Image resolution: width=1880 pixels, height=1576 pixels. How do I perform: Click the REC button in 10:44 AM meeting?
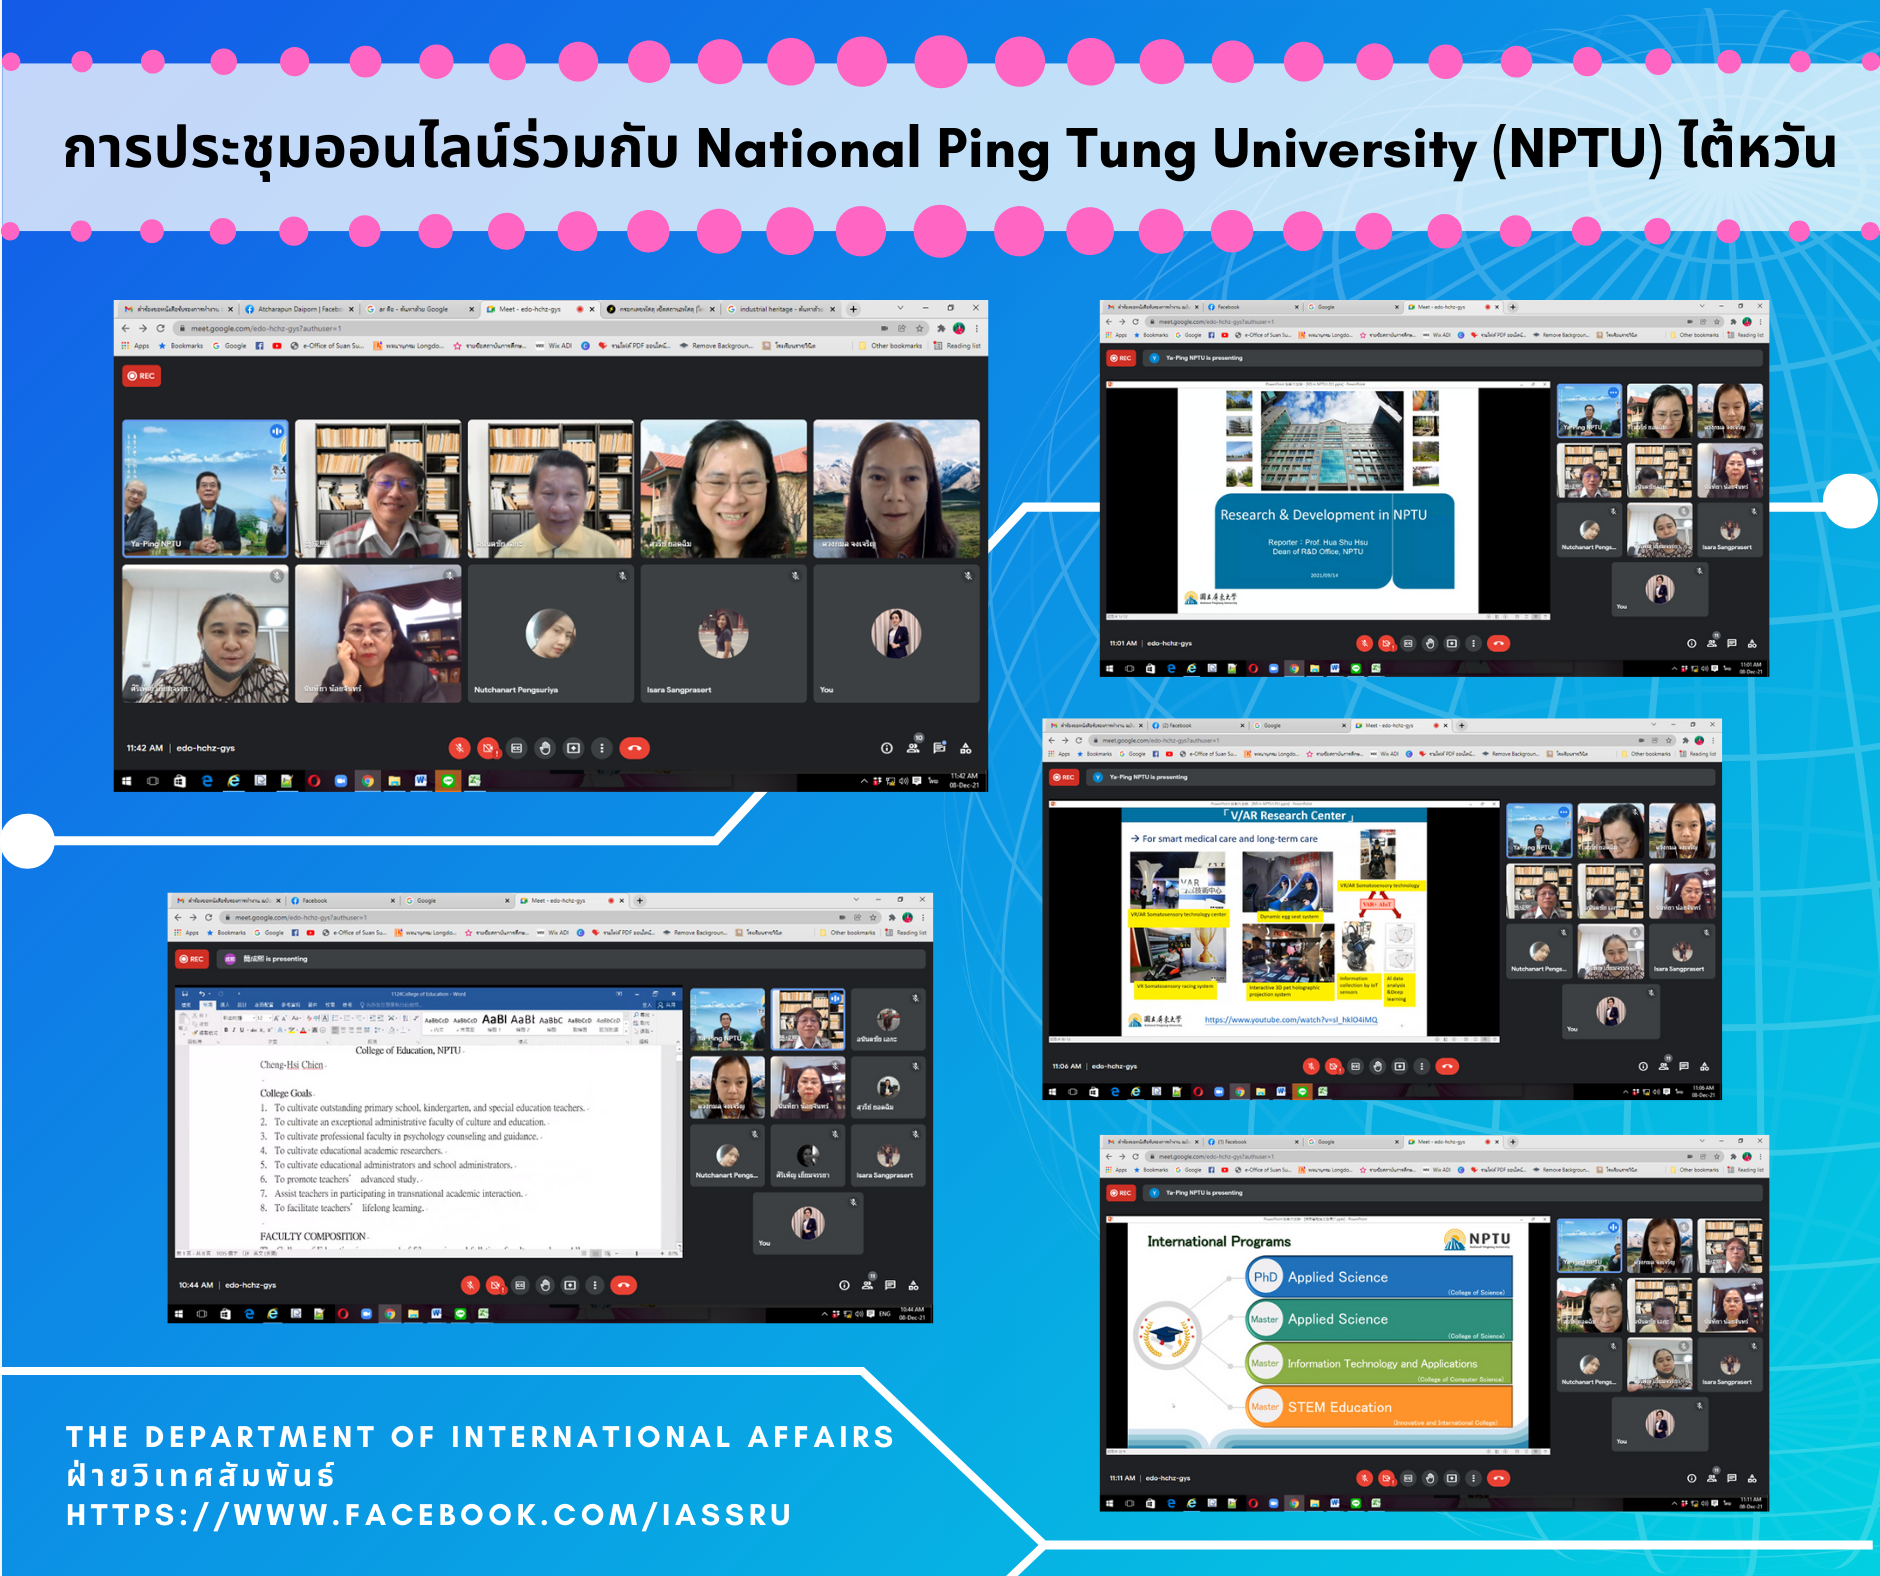191,959
